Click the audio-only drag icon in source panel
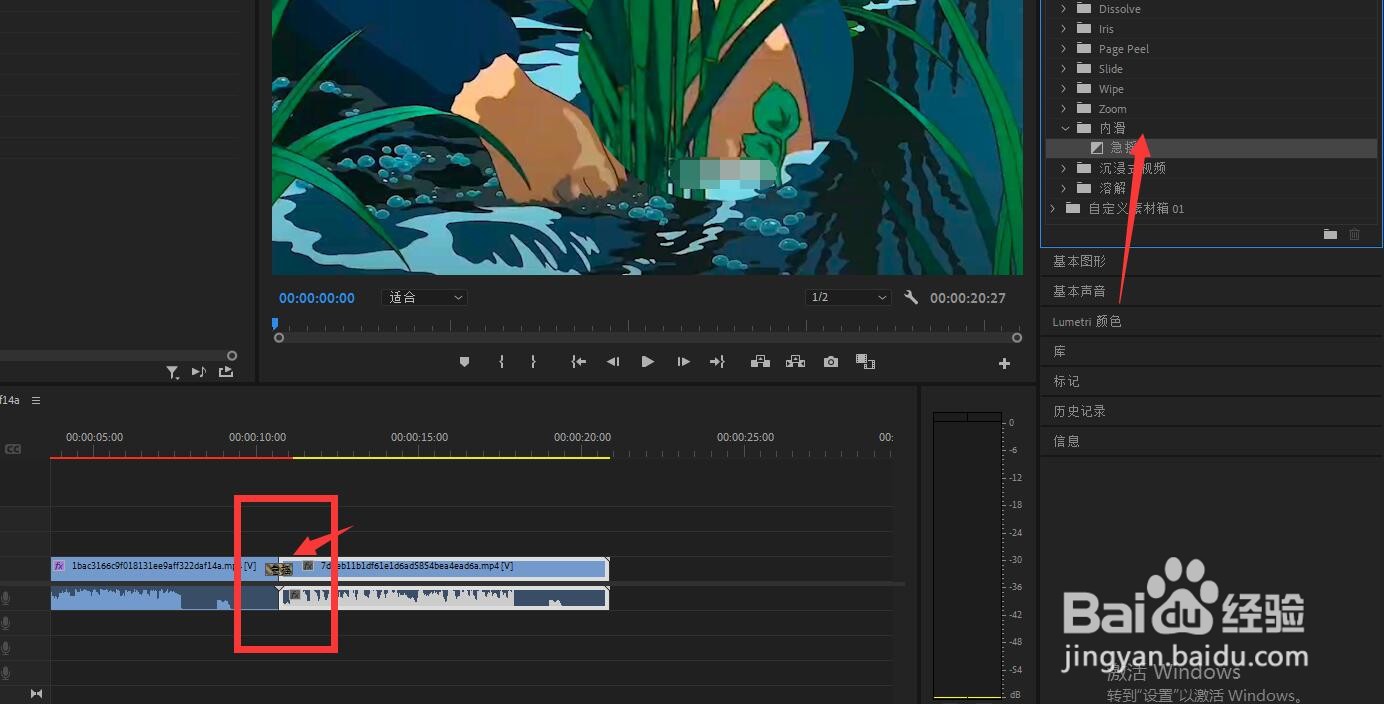The height and width of the screenshot is (704, 1384). point(199,372)
